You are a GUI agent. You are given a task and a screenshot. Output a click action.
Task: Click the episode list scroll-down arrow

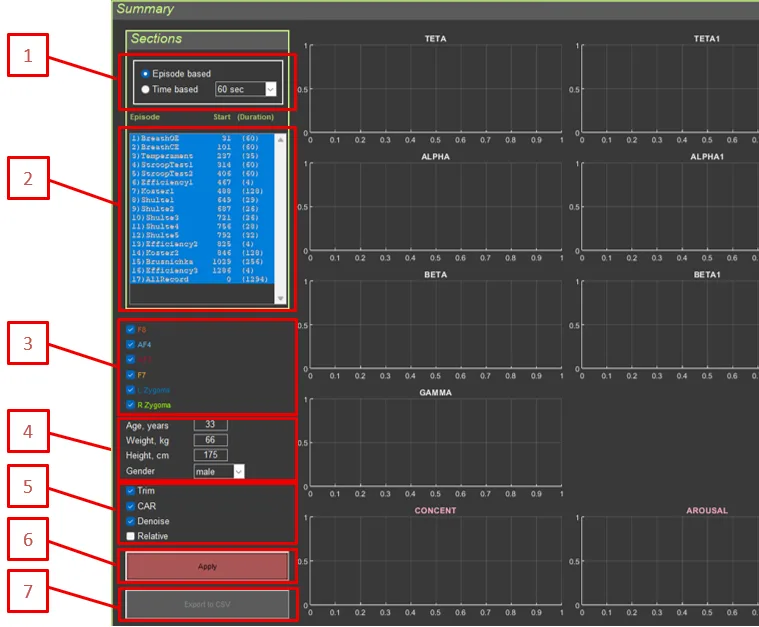280,298
